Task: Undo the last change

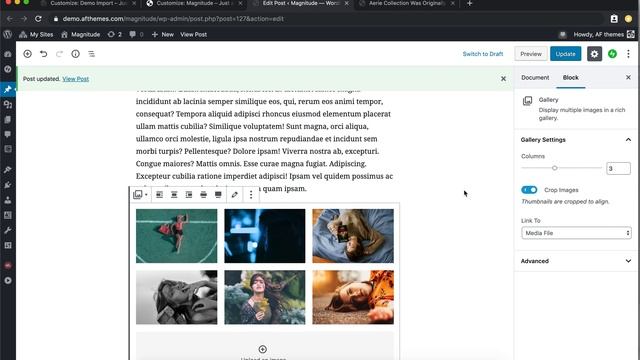Action: tap(43, 54)
